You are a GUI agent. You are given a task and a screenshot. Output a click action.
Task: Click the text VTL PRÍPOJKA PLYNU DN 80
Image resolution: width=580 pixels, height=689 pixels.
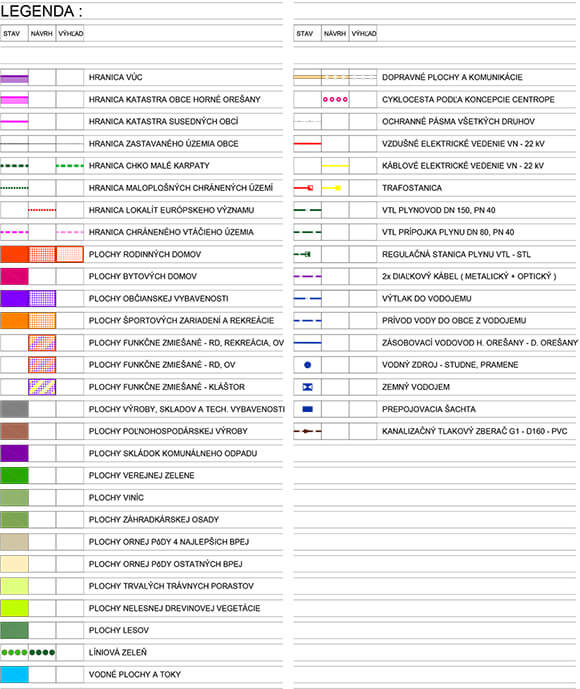click(x=431, y=232)
